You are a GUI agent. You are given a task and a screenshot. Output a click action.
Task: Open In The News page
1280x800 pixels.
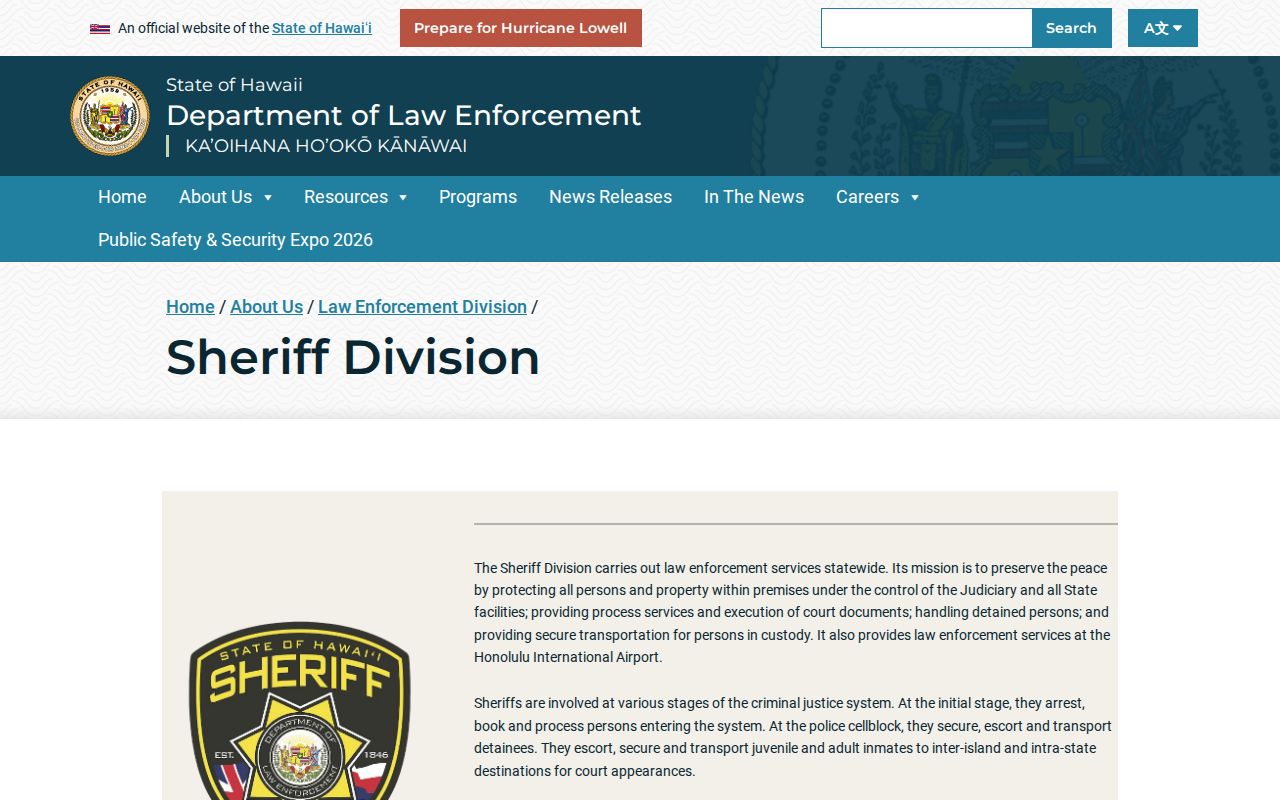point(754,197)
